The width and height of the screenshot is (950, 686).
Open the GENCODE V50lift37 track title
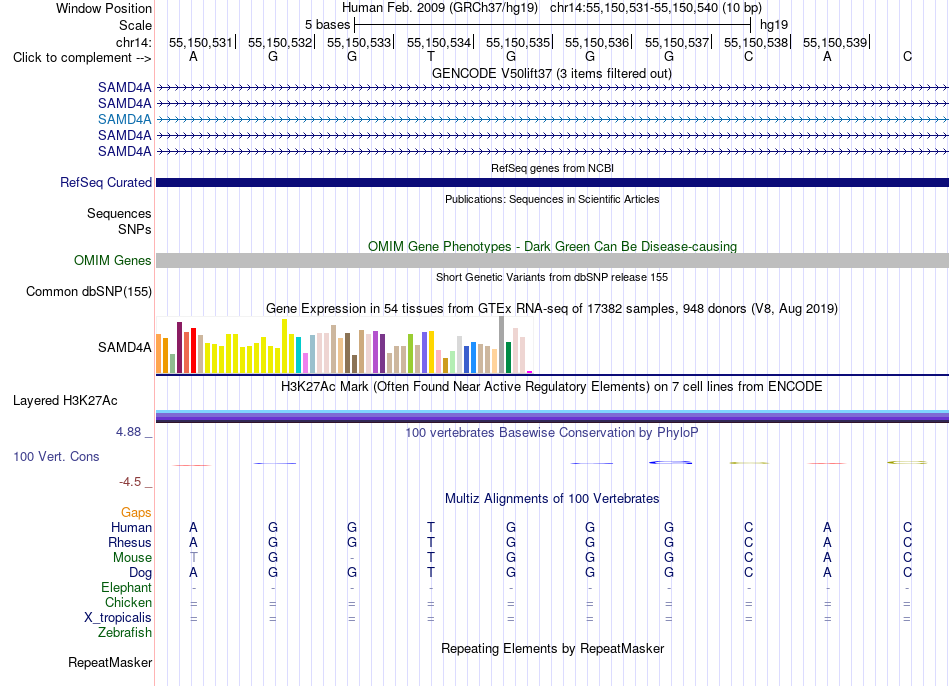pyautogui.click(x=551, y=73)
